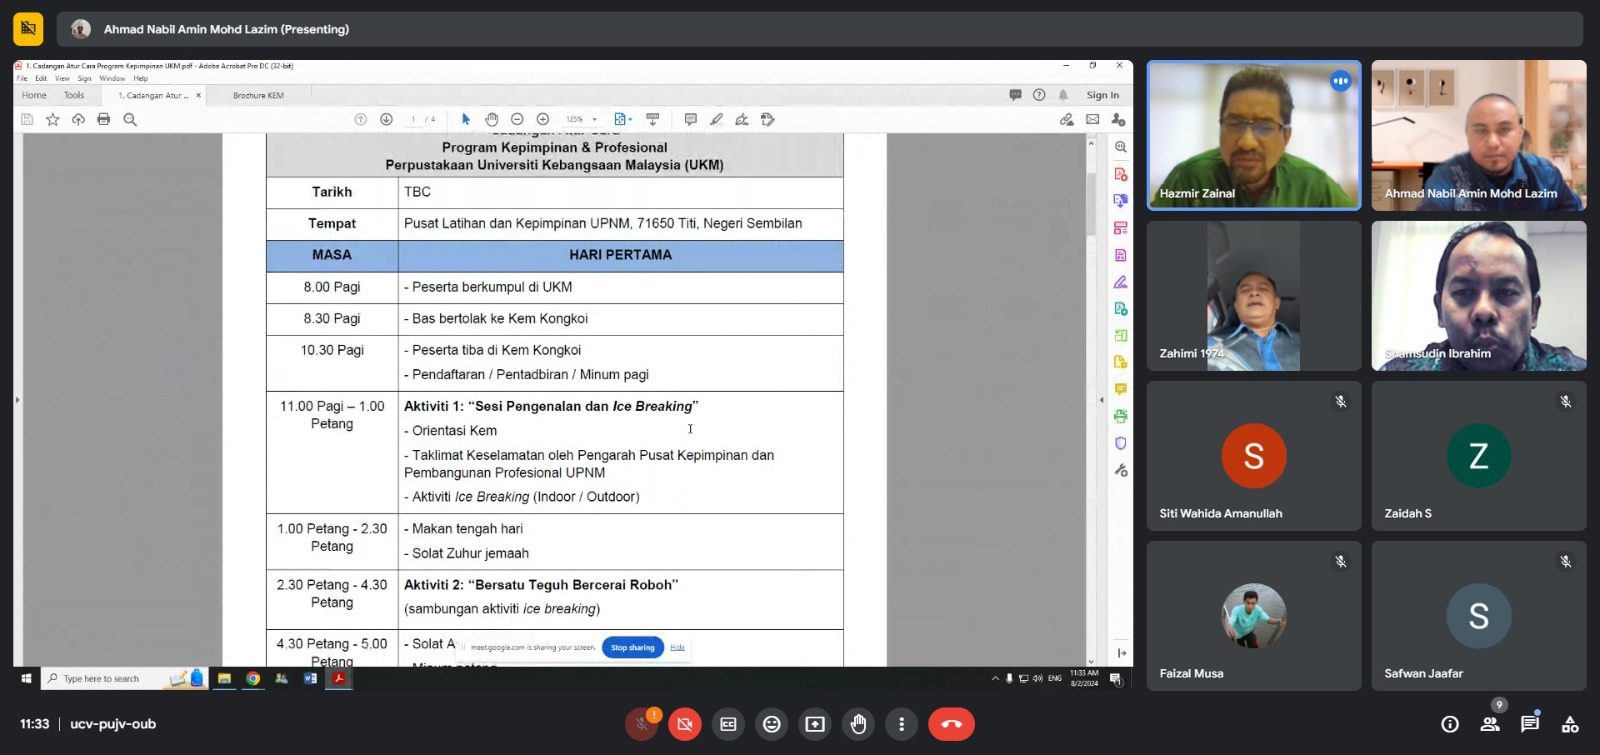1600x755 pixels.
Task: Click the presentation indicator icon at top-left
Action: coord(28,29)
